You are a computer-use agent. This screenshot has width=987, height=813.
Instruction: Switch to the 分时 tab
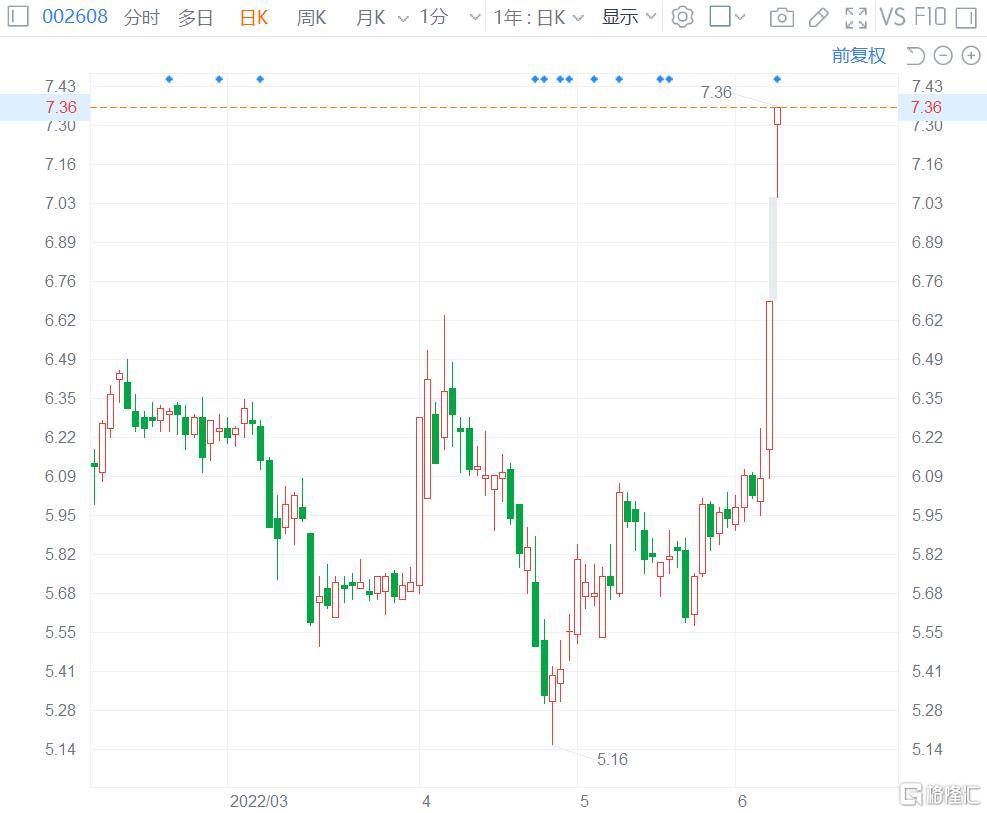point(142,17)
